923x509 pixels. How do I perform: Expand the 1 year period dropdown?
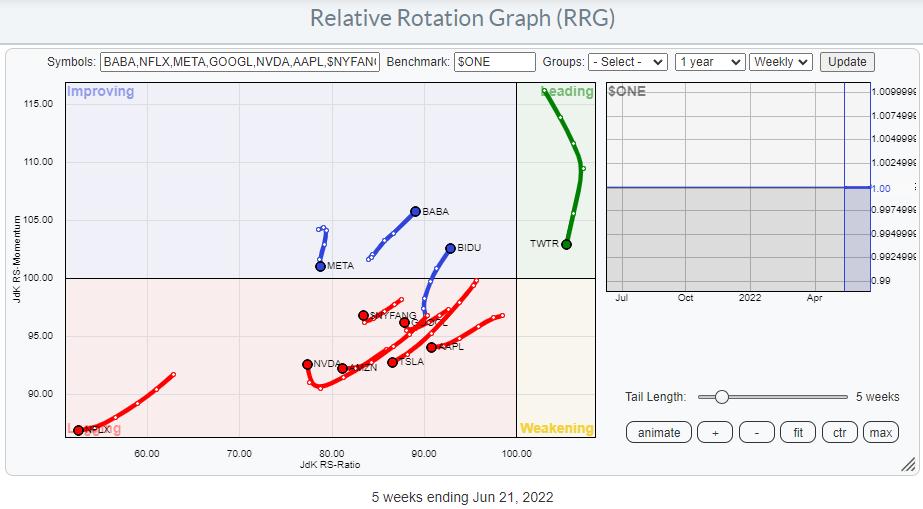(710, 62)
